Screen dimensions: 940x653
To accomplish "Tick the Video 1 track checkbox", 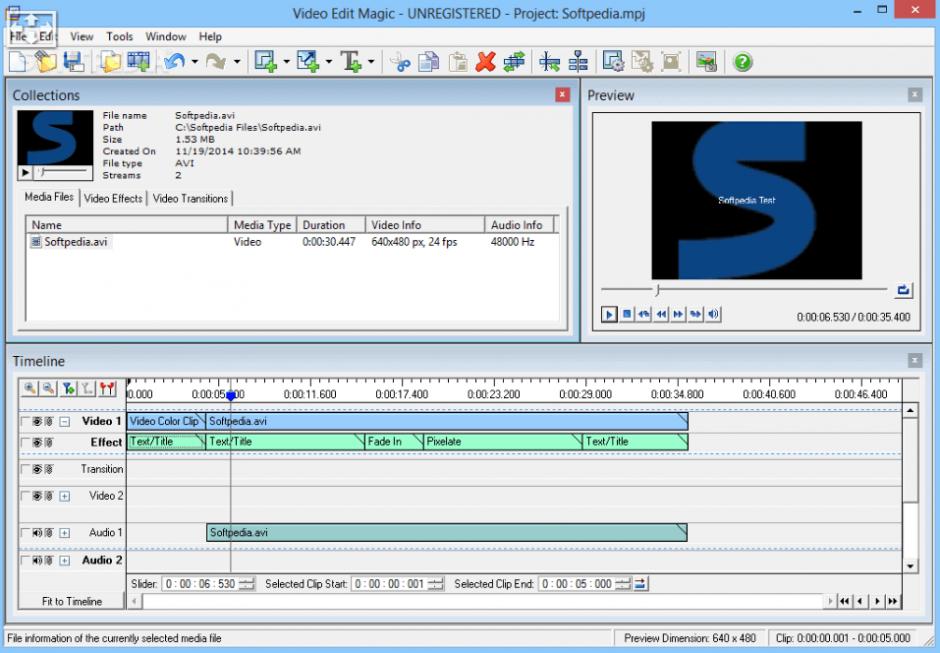I will (25, 422).
